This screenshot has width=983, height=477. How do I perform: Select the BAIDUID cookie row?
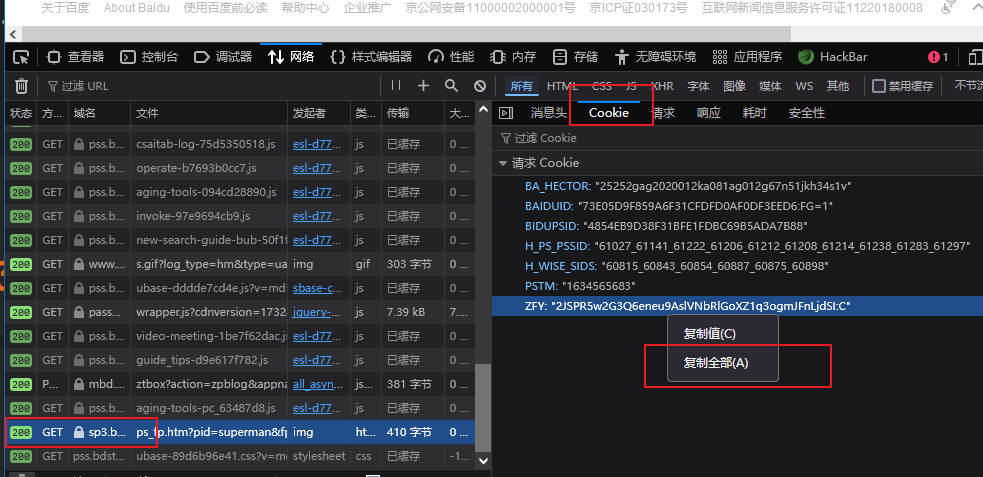737,206
